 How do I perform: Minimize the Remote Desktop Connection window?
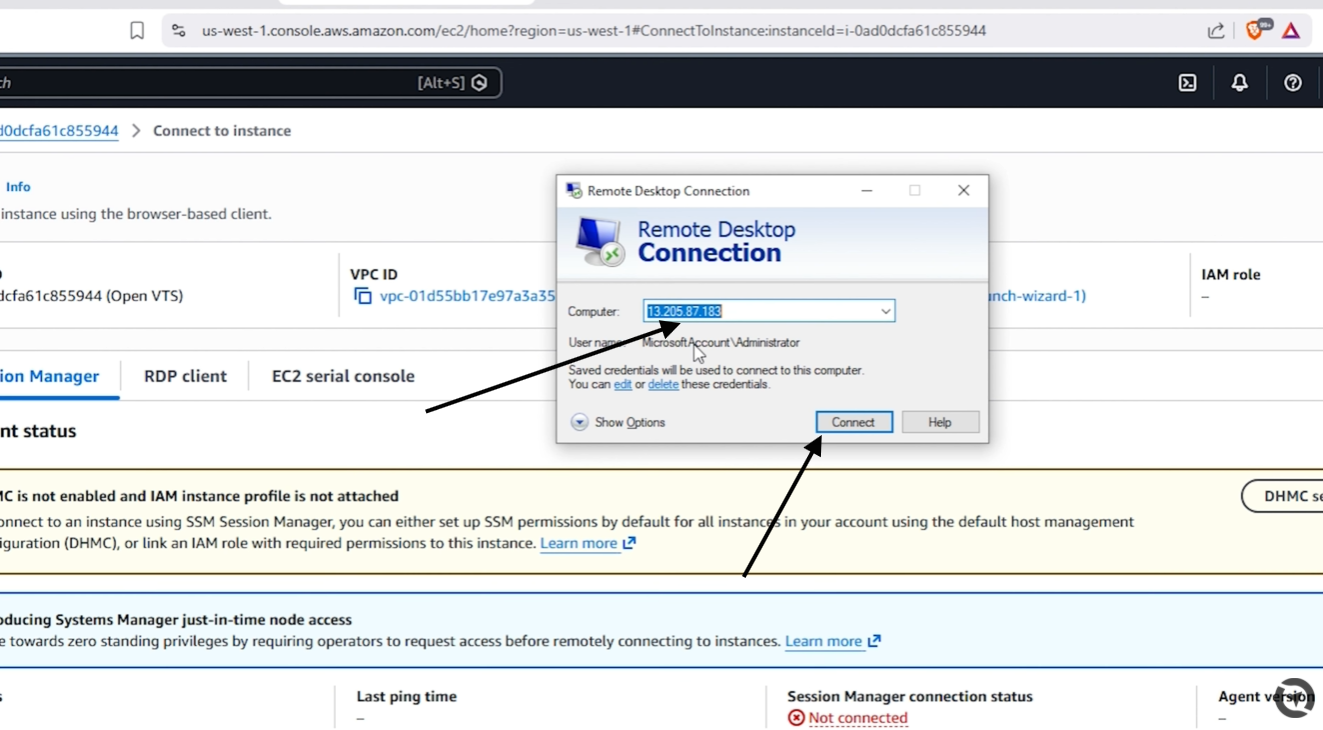coord(867,190)
